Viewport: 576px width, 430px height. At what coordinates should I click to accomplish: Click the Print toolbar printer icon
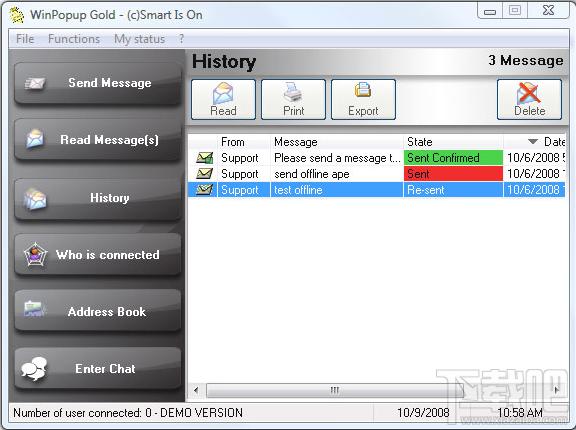pos(293,92)
